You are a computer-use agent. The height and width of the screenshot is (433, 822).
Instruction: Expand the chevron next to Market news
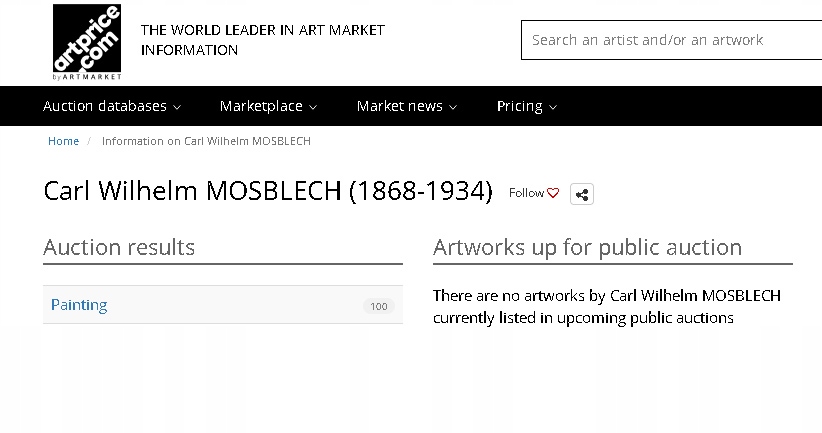(x=453, y=107)
